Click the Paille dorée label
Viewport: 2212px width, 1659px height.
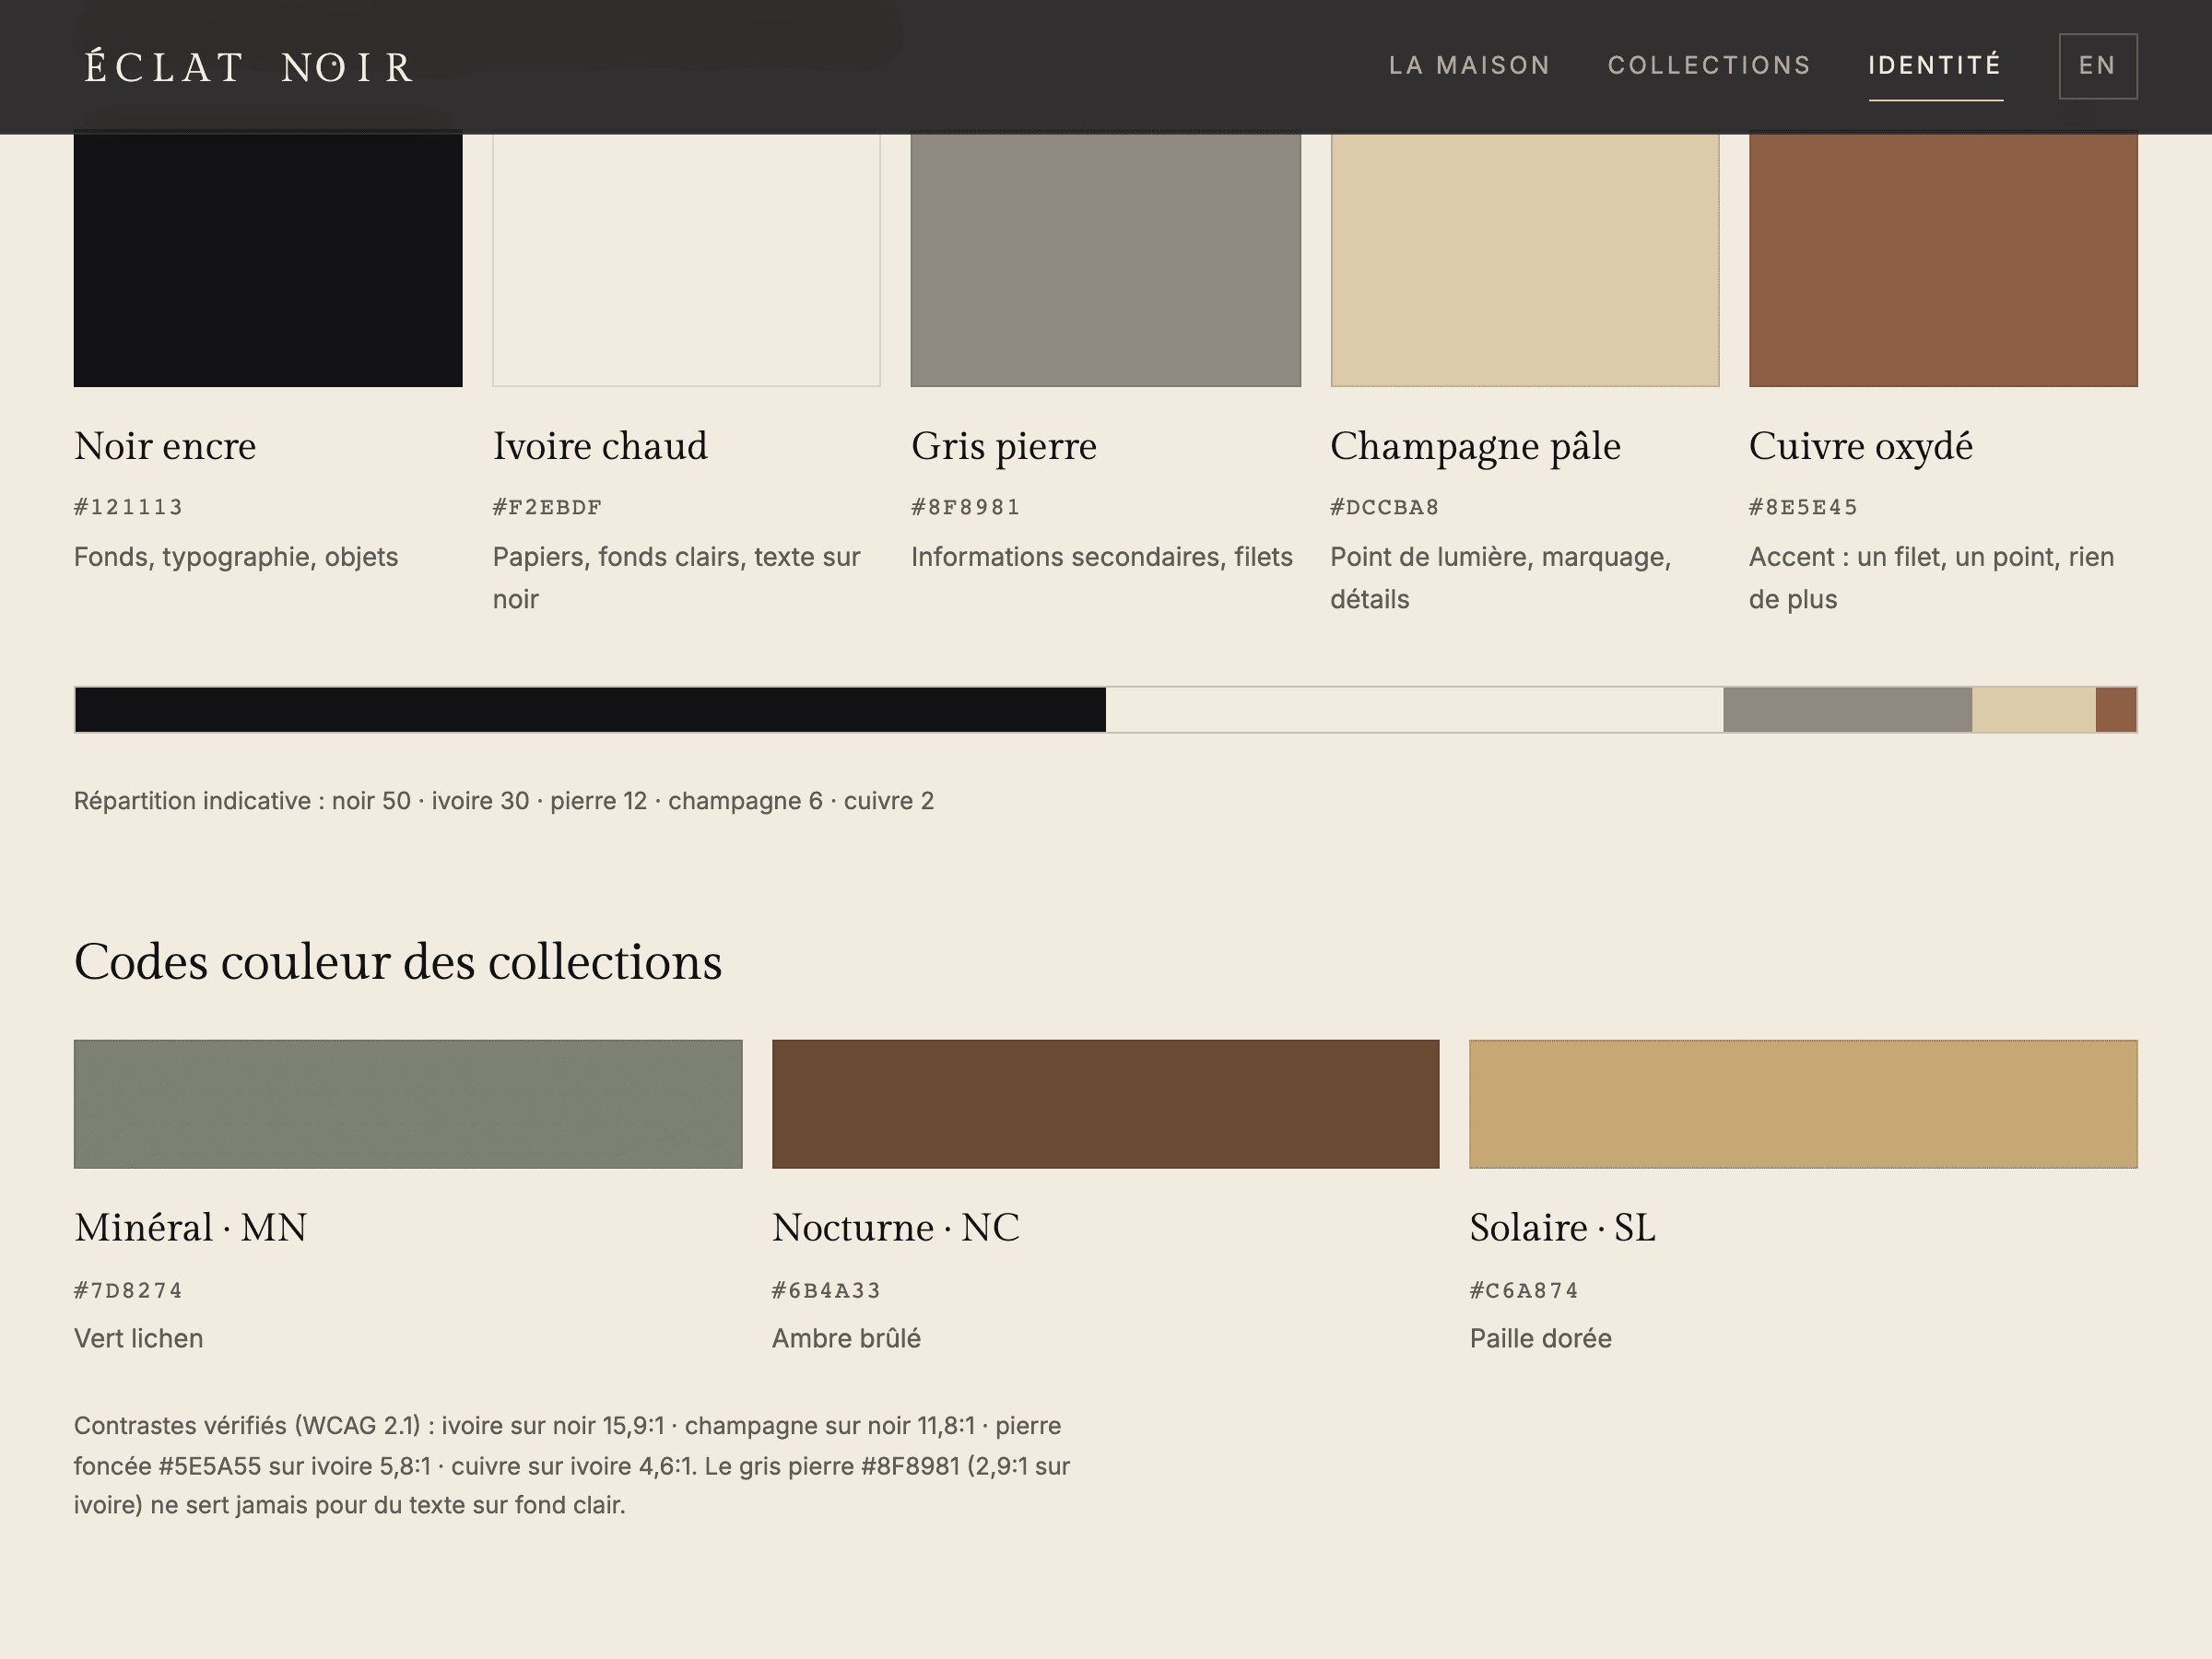pos(1541,1338)
